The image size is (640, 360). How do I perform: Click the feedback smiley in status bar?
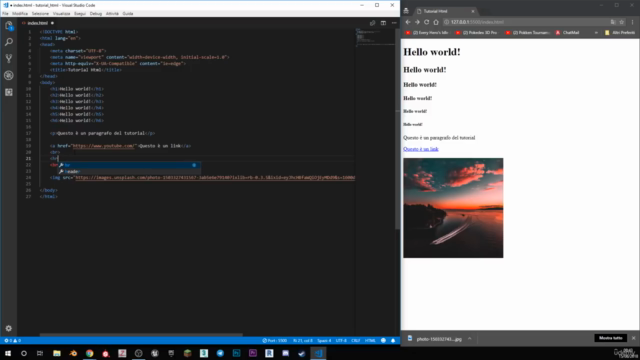383,340
